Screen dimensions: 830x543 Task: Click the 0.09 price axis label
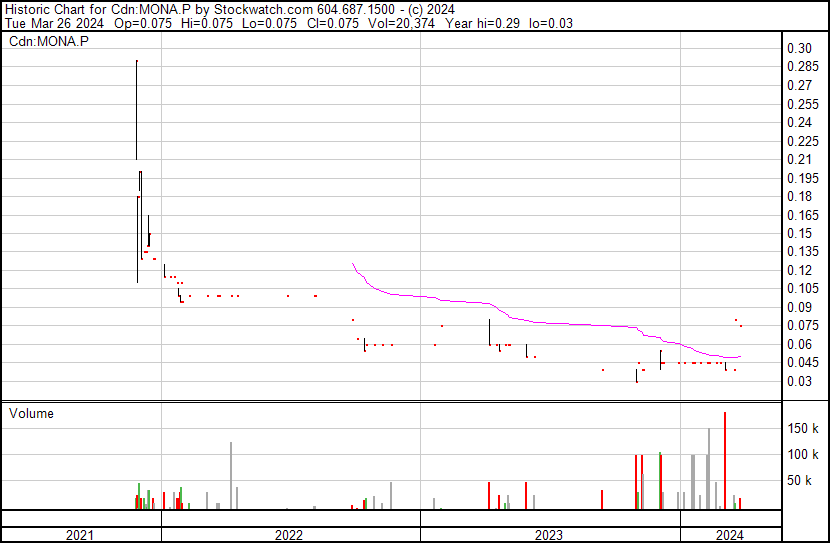(x=799, y=307)
